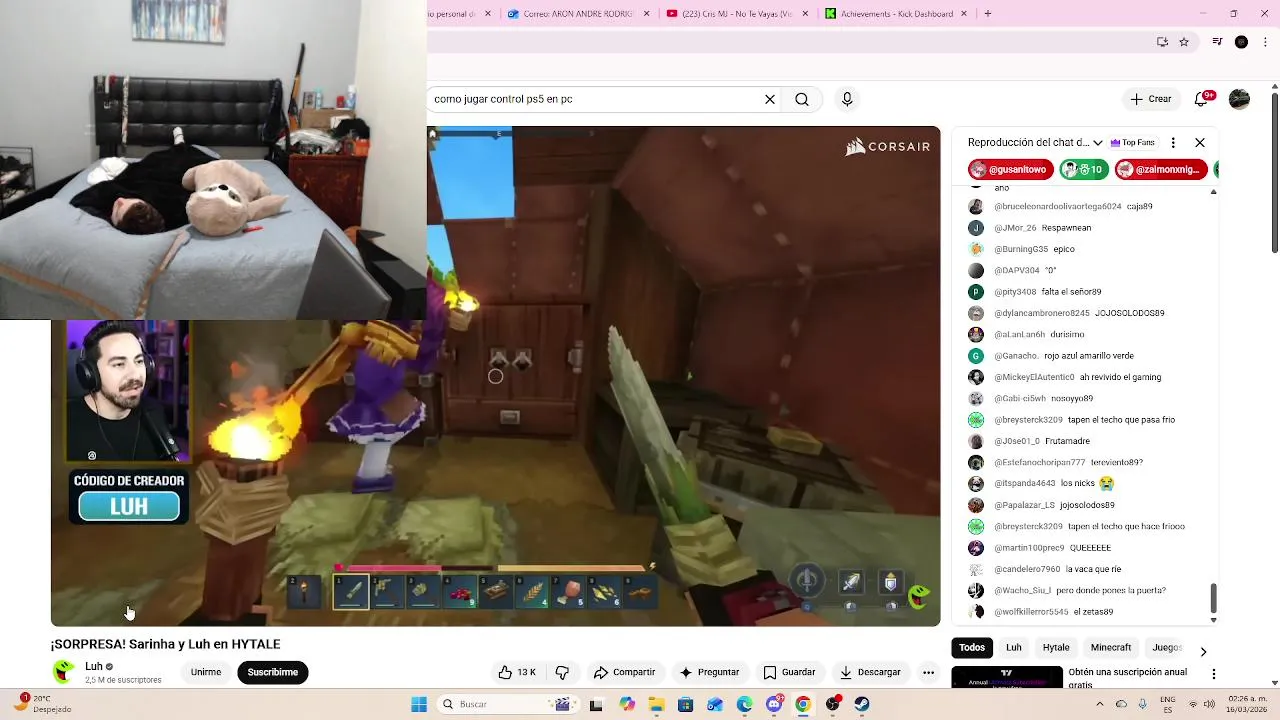
Task: Click the Descargar button
Action: click(x=870, y=672)
